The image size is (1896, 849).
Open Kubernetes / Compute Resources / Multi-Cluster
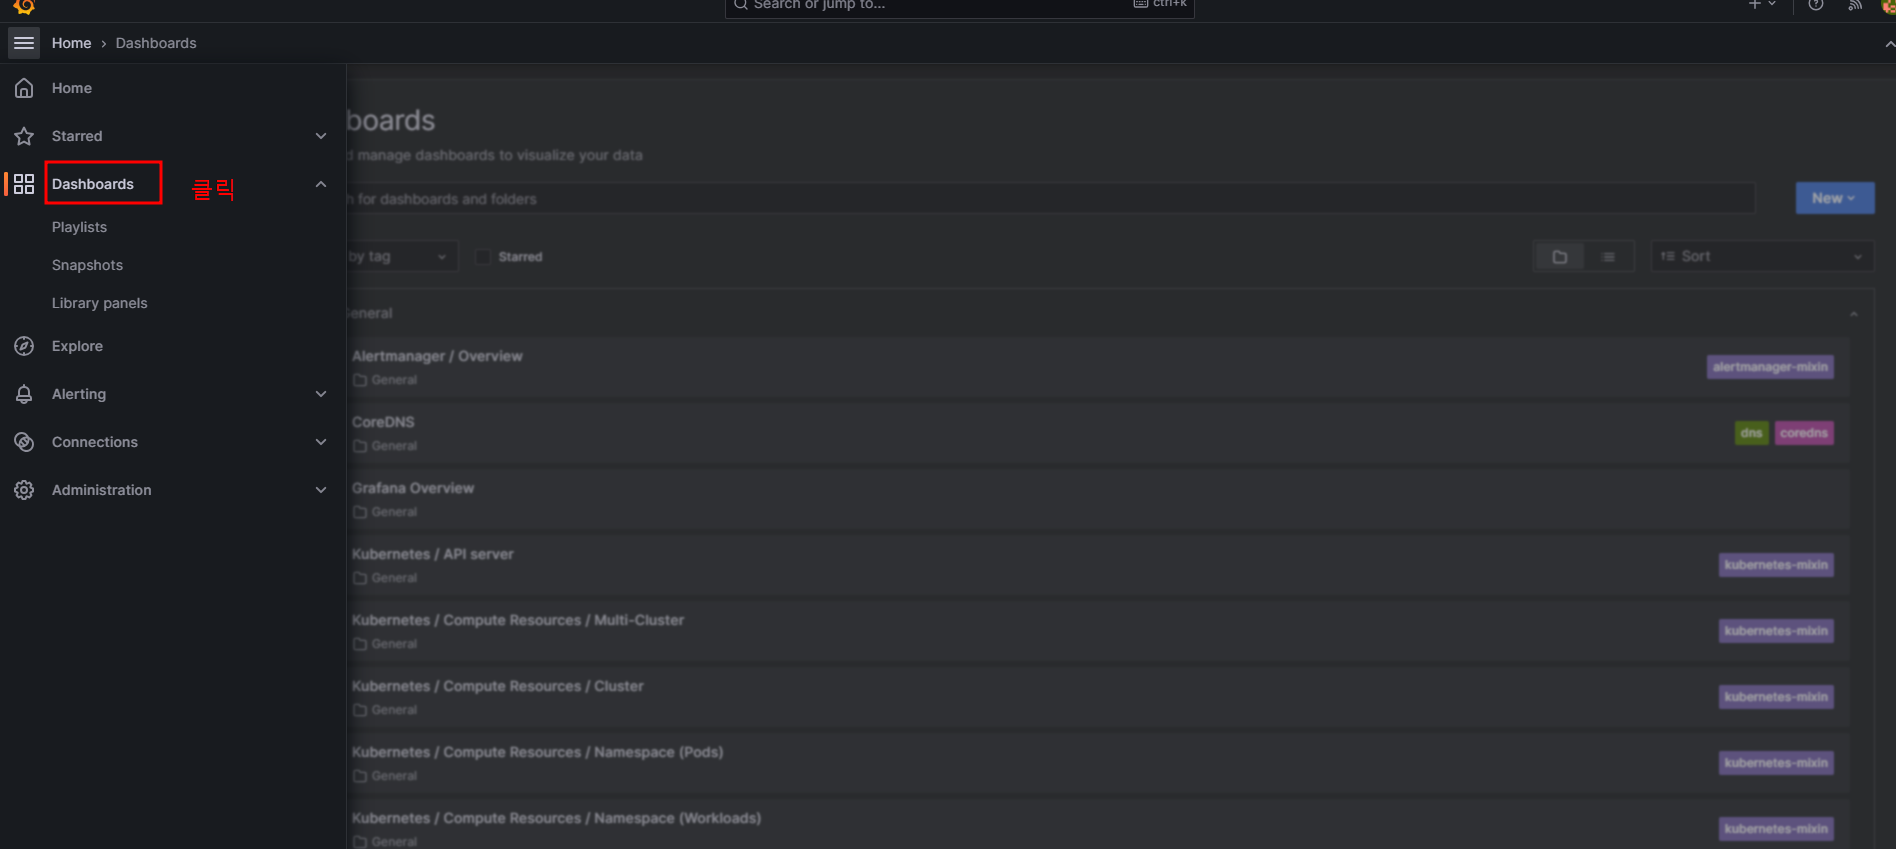(x=518, y=620)
